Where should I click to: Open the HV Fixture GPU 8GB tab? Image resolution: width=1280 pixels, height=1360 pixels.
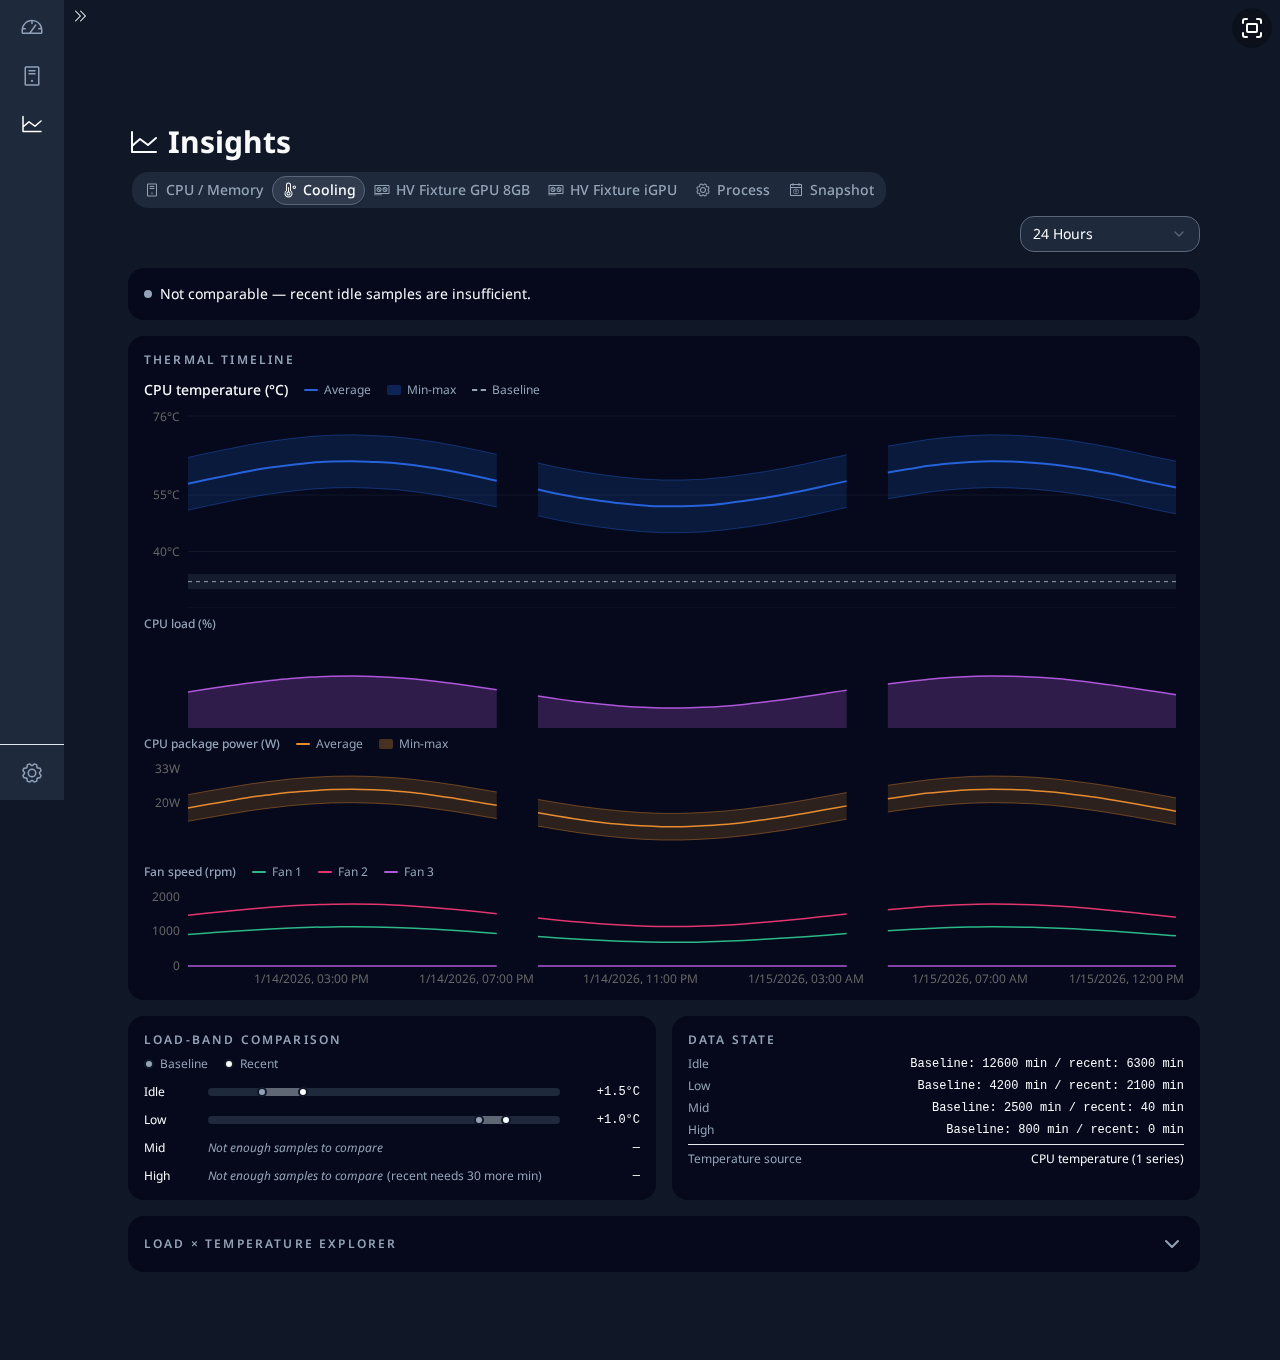(x=452, y=190)
